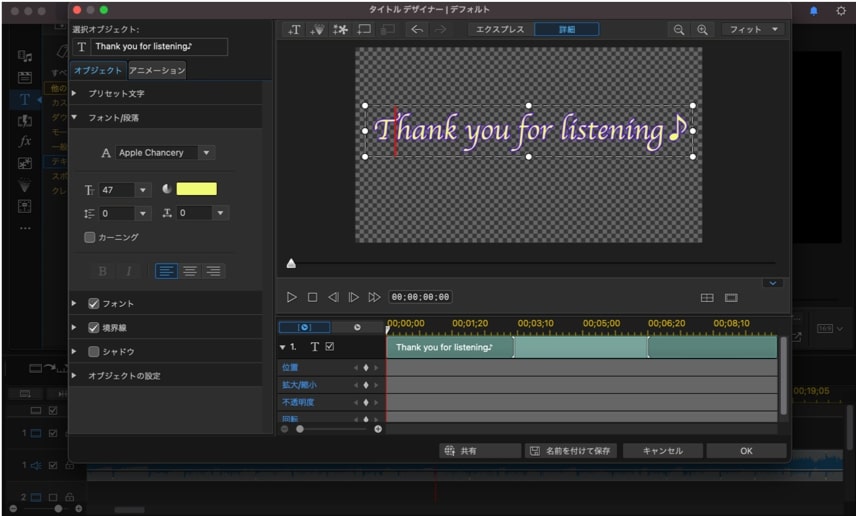Viewport: 856px width, 516px height.
Task: Align text to the center
Action: tap(189, 271)
